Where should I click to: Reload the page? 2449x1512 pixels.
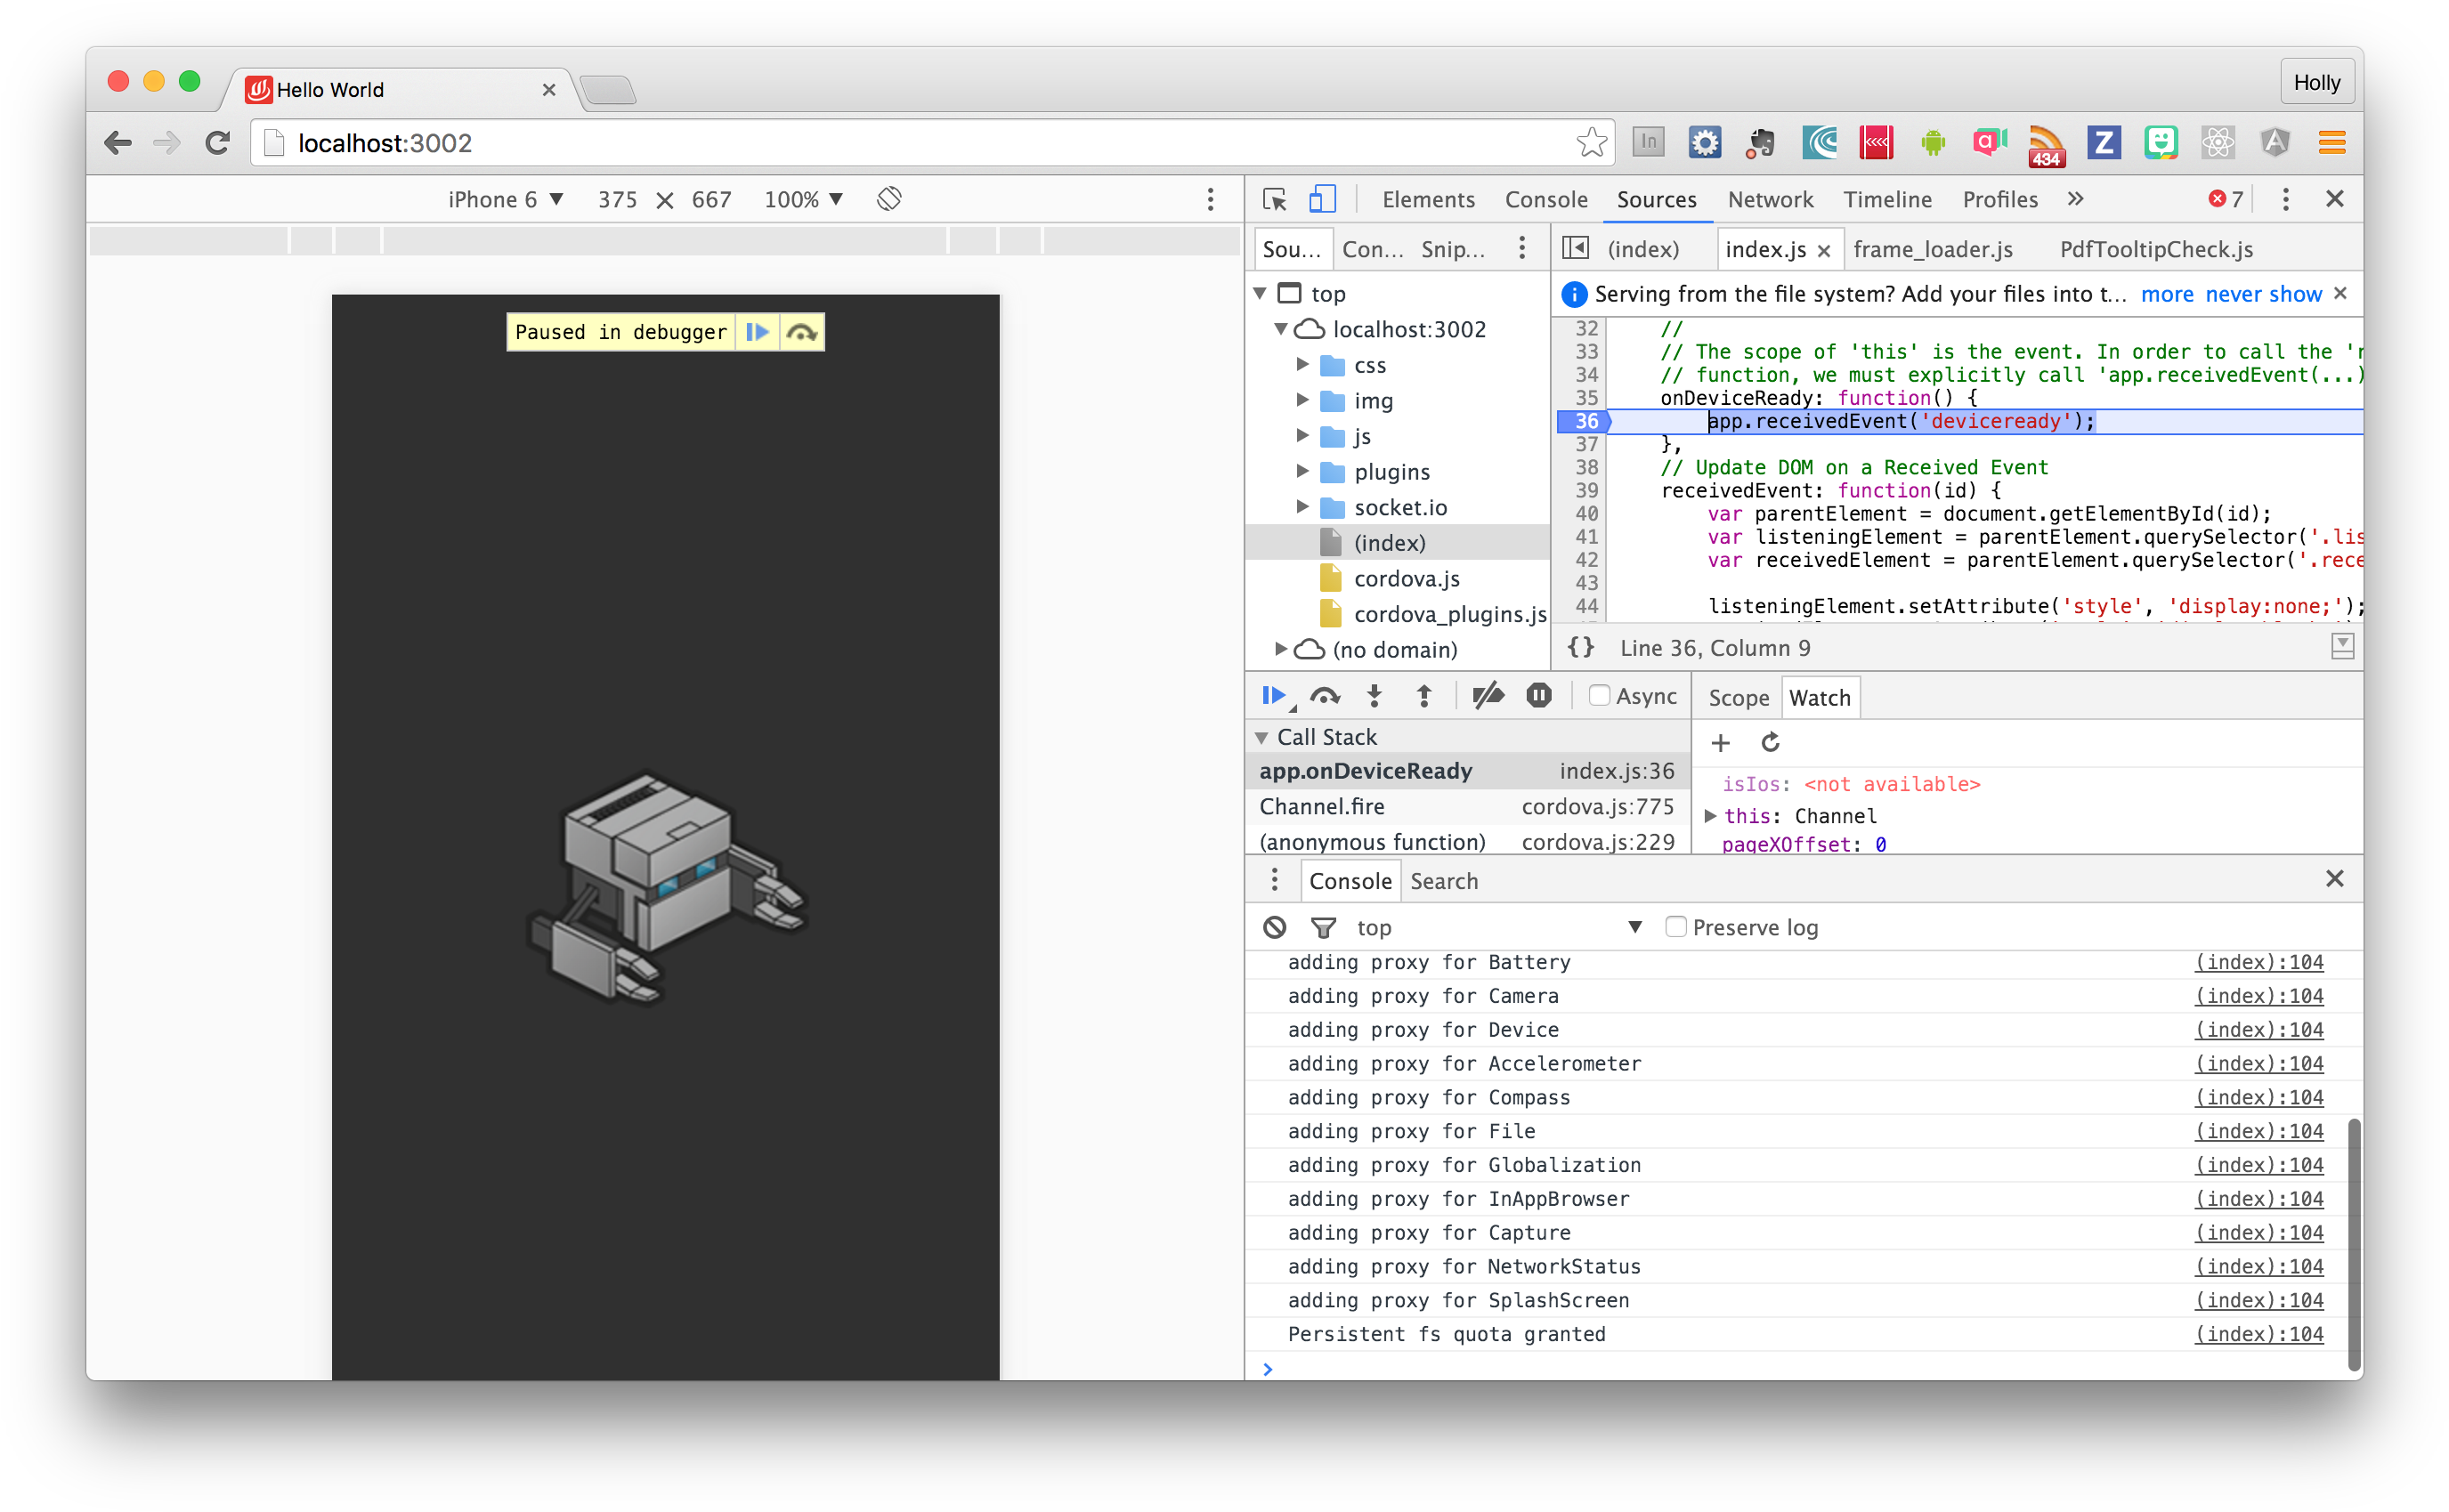217,143
